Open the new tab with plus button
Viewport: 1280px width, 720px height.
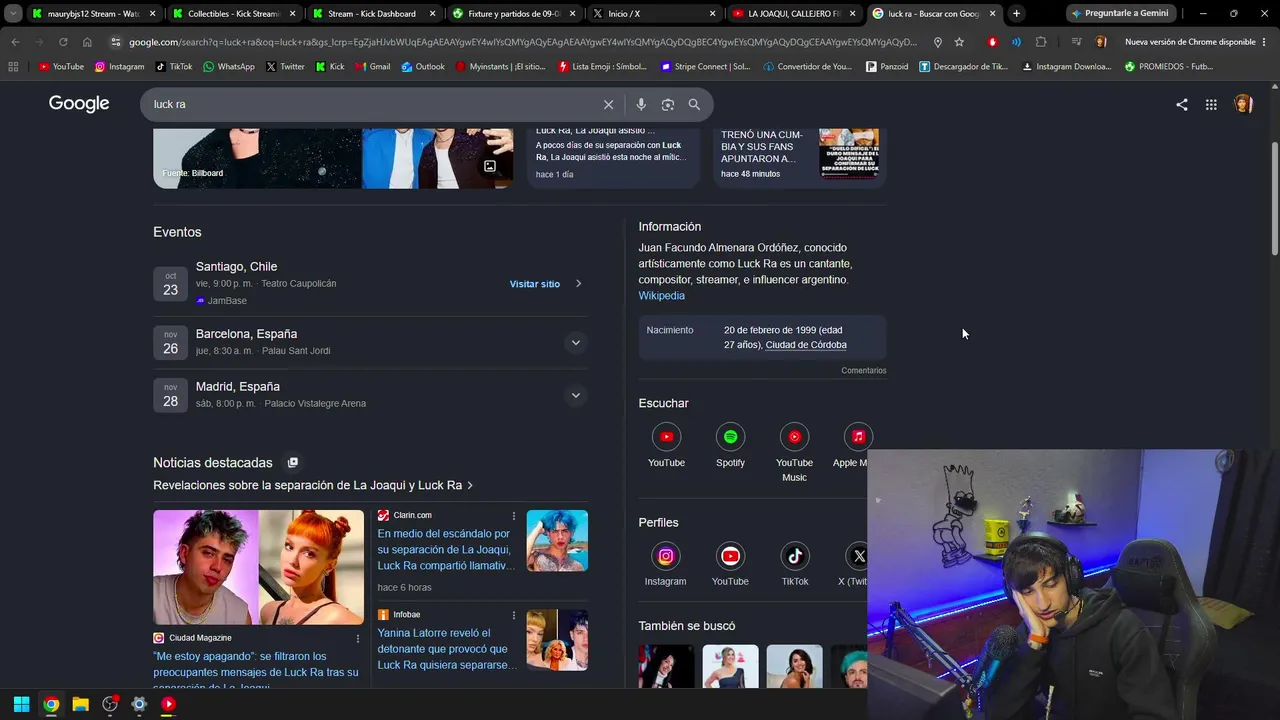(1016, 14)
